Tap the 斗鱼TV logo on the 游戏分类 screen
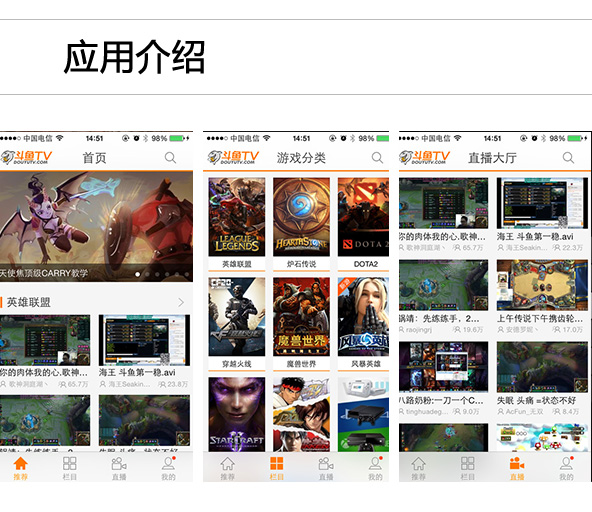Screen dimensions: 592x512 pos(233,157)
